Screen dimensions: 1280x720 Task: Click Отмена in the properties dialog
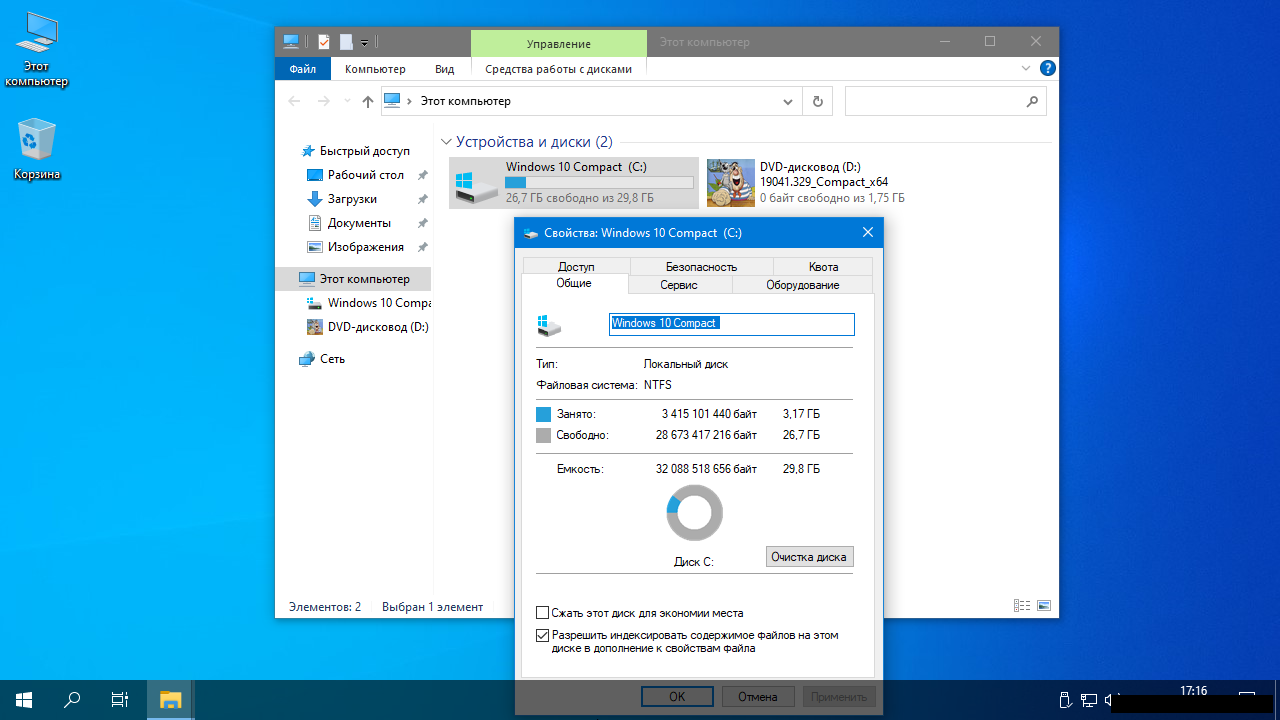click(x=757, y=697)
